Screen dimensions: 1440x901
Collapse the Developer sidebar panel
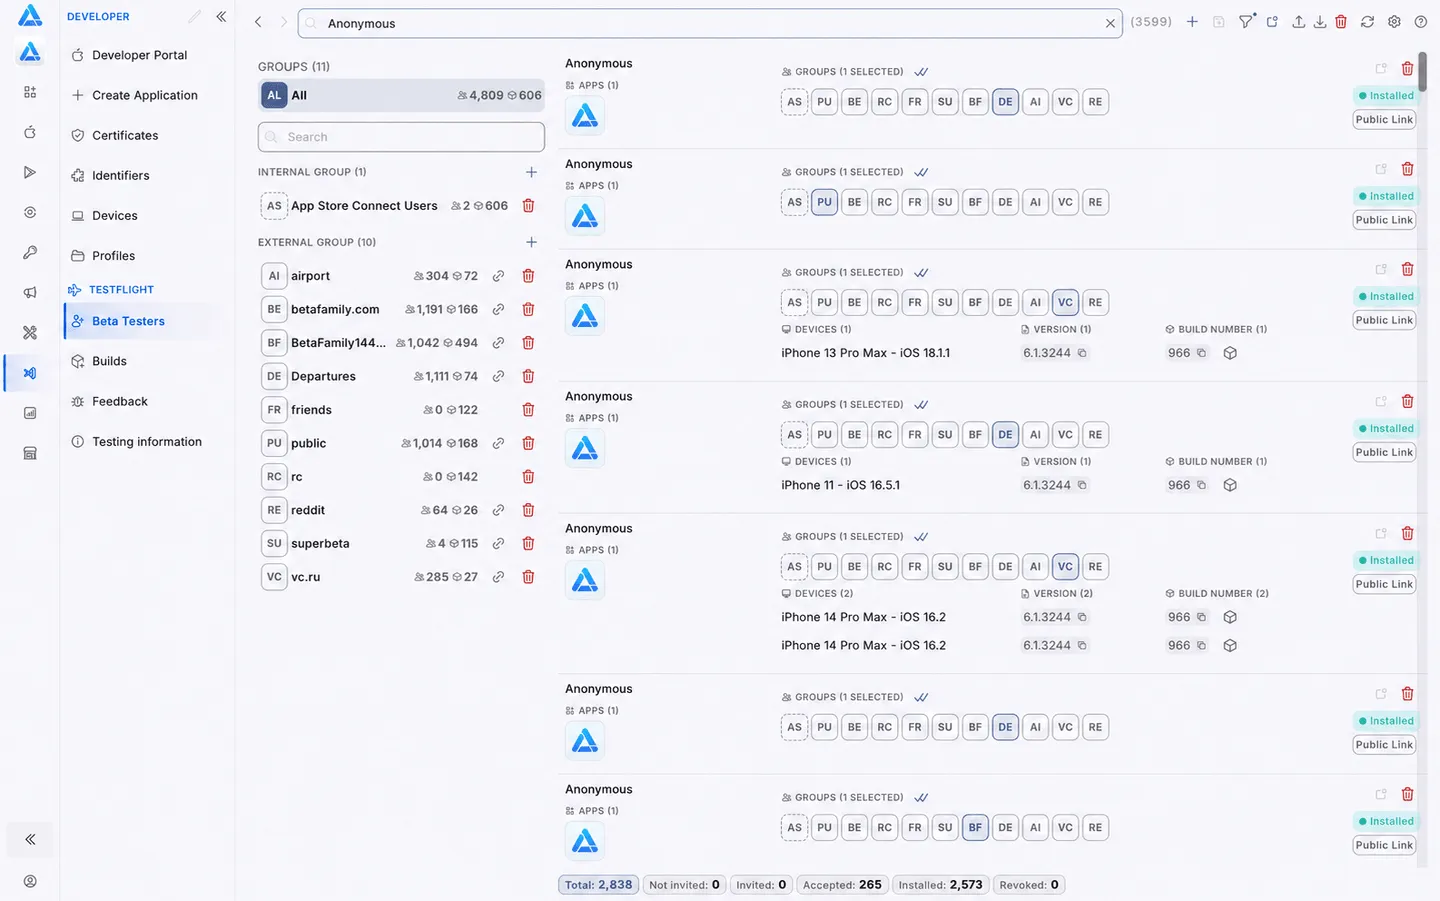221,16
